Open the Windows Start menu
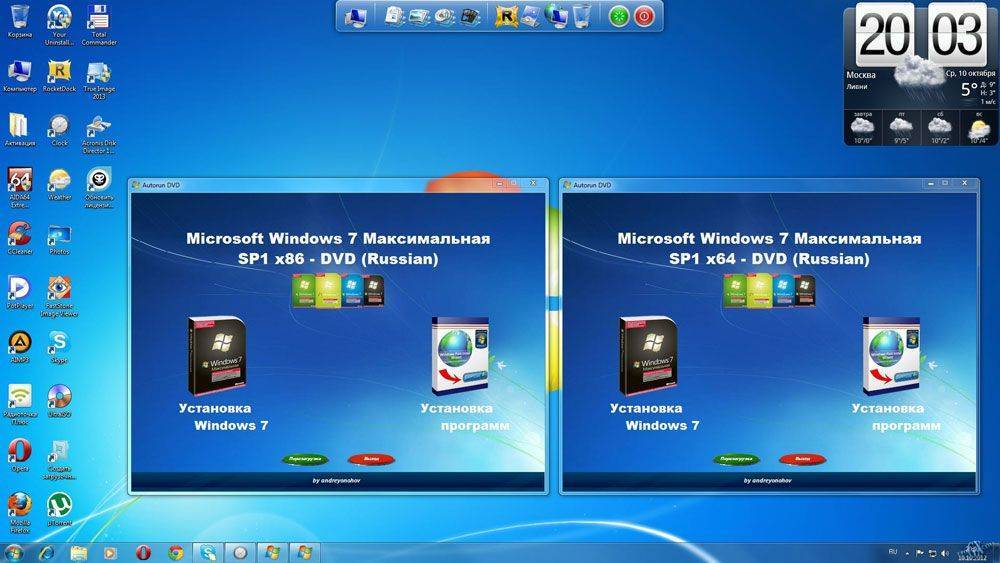 15,552
